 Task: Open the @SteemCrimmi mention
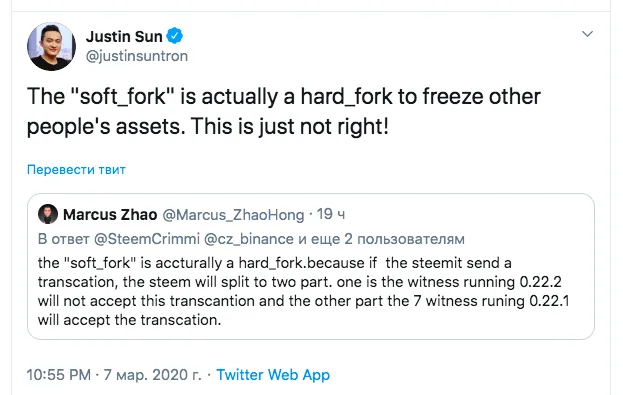coord(147,239)
